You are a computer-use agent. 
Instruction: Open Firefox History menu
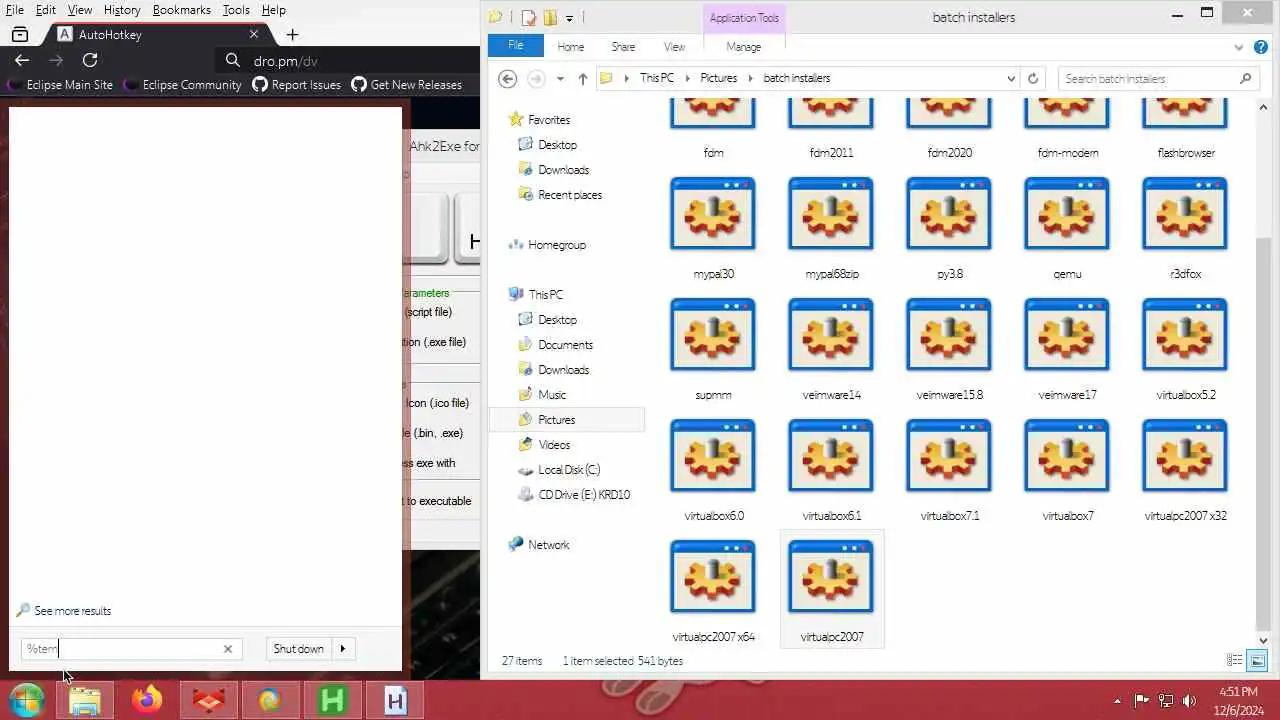pos(122,10)
